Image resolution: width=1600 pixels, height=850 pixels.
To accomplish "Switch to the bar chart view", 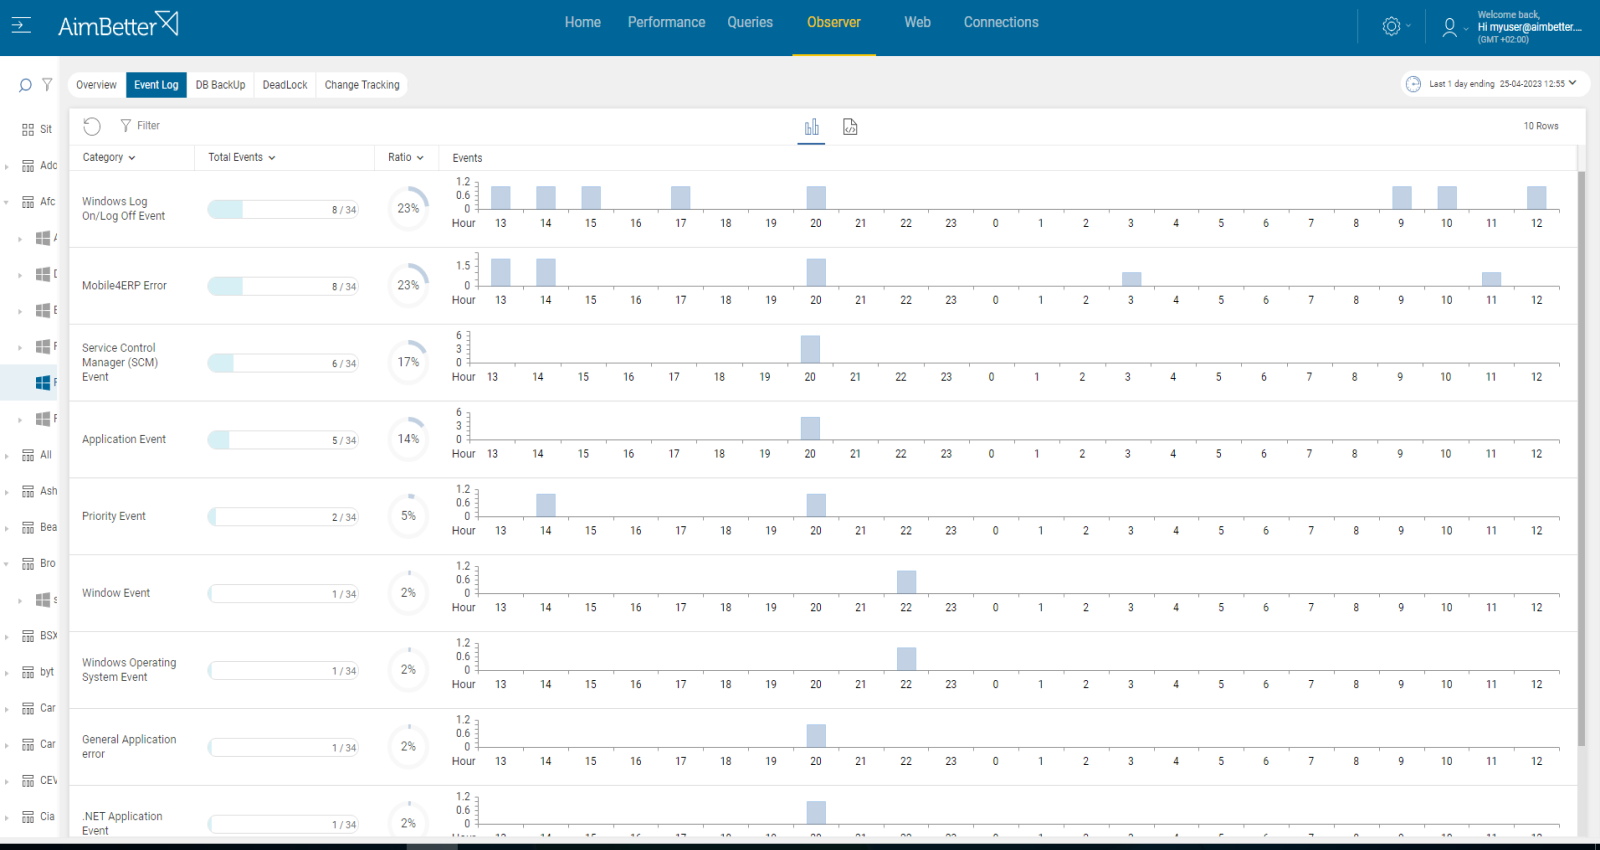I will 811,127.
